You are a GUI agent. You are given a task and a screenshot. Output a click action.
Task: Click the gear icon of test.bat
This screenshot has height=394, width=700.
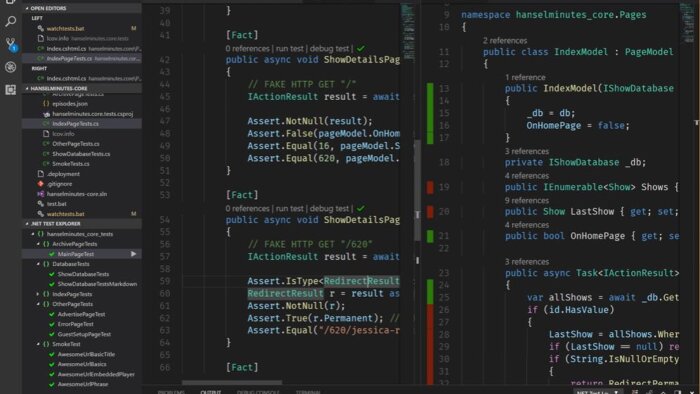tap(41, 204)
